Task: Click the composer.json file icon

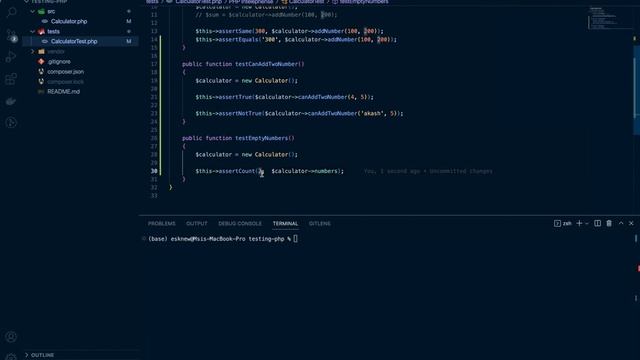Action: point(41,71)
